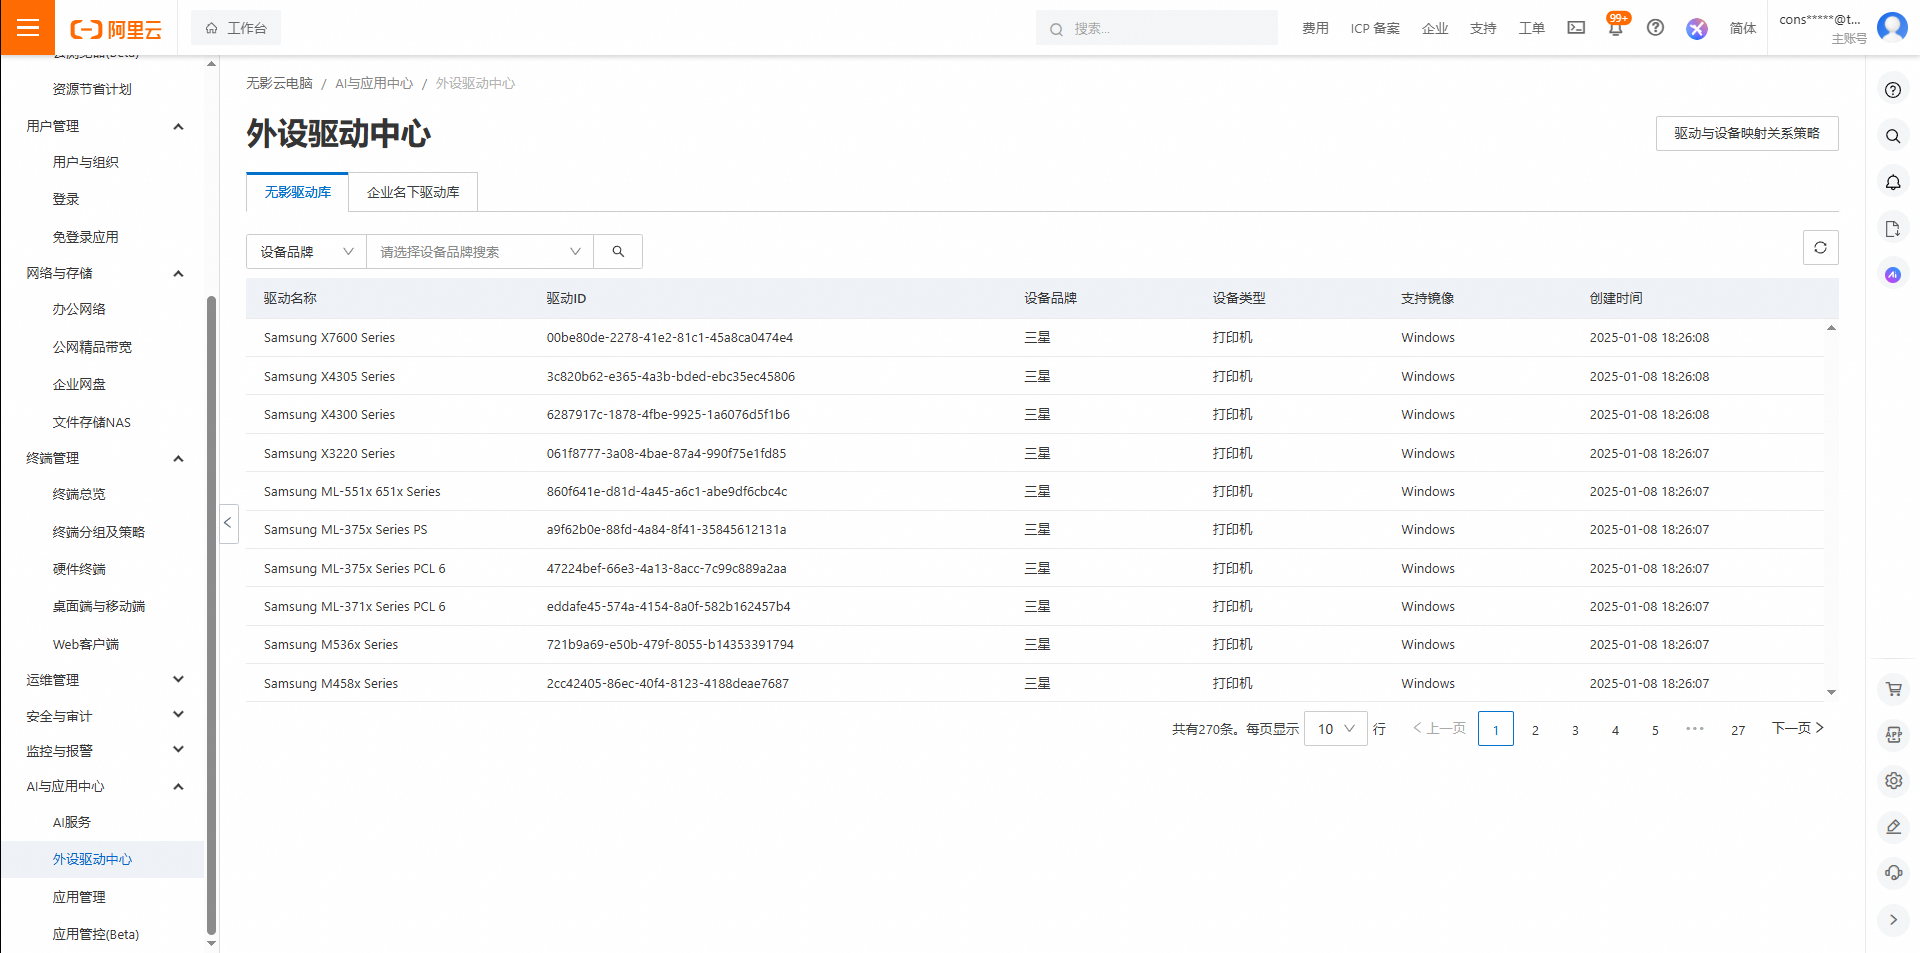Click the top search input field
This screenshot has width=1920, height=953.
click(x=1157, y=28)
